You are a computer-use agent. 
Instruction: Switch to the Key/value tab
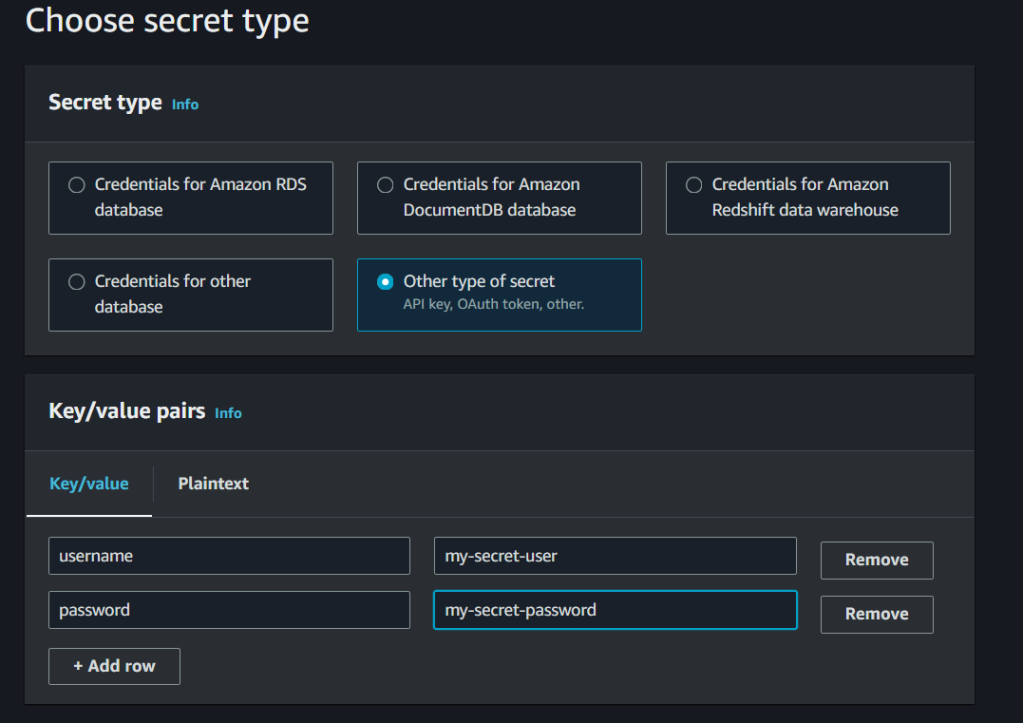click(x=89, y=484)
